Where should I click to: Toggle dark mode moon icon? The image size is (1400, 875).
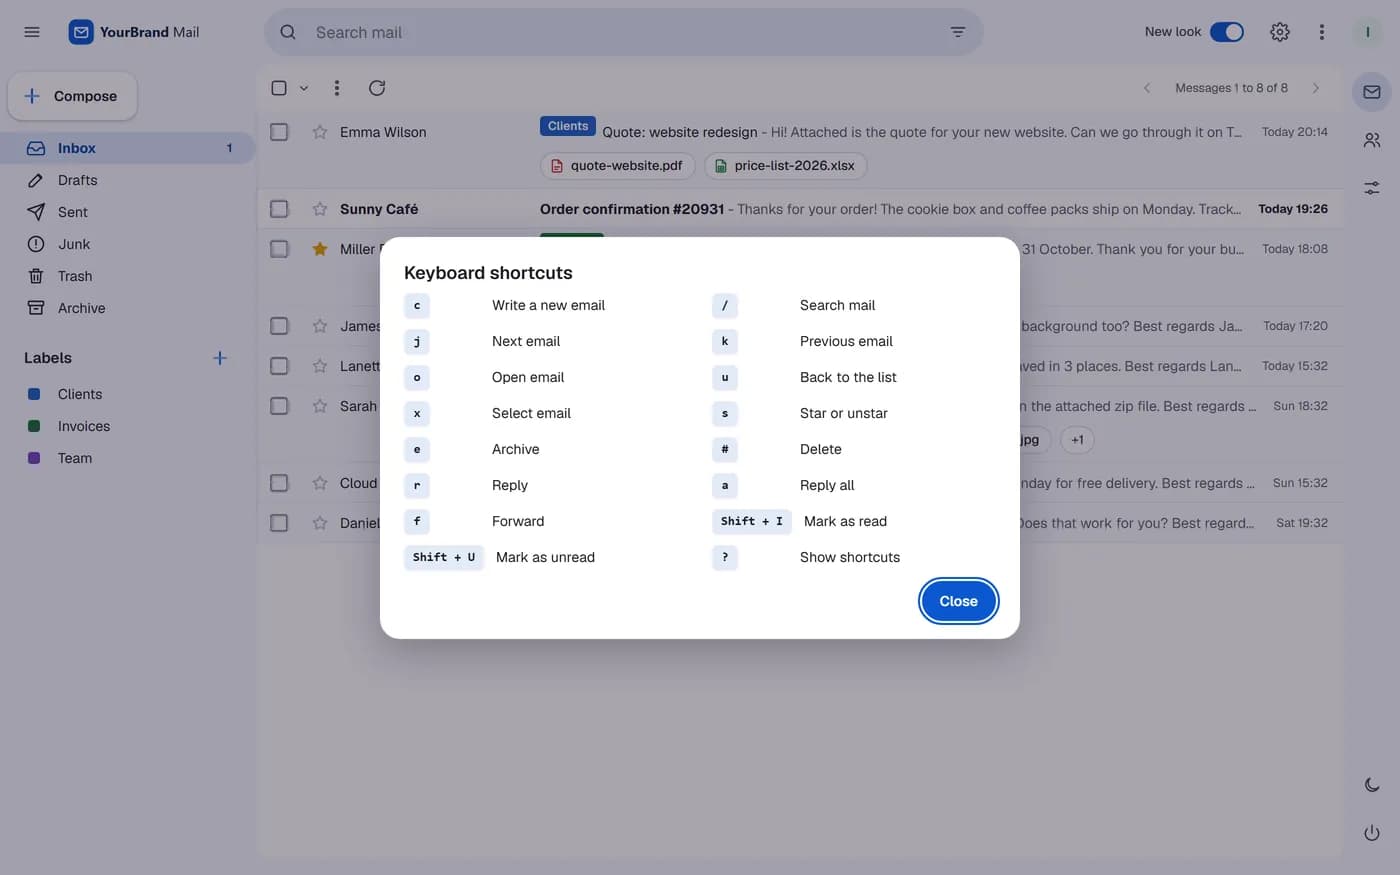pos(1372,785)
